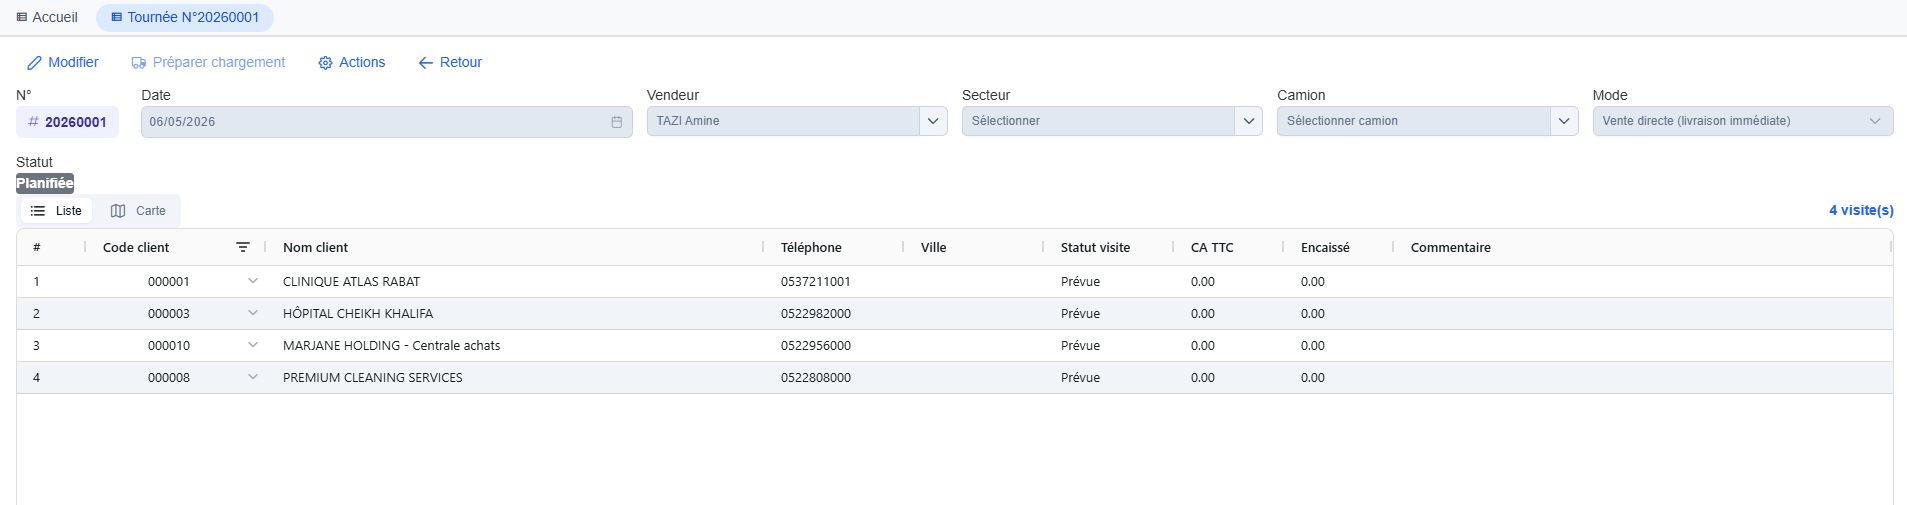The height and width of the screenshot is (505, 1907).
Task: Click Téléphone column header
Action: coord(811,247)
